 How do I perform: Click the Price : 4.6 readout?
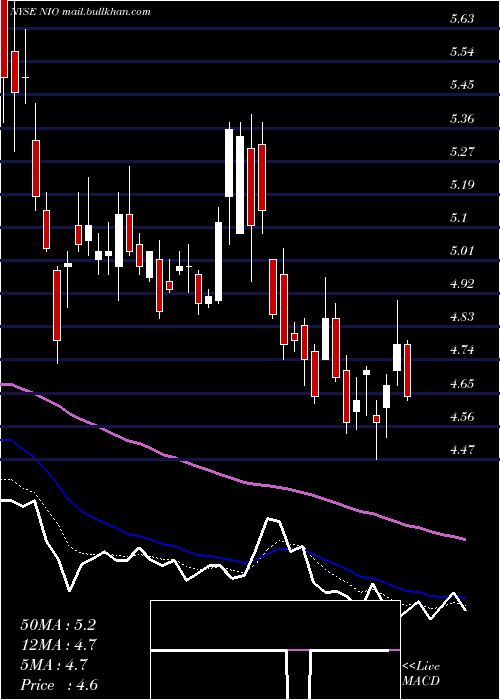pos(59,685)
